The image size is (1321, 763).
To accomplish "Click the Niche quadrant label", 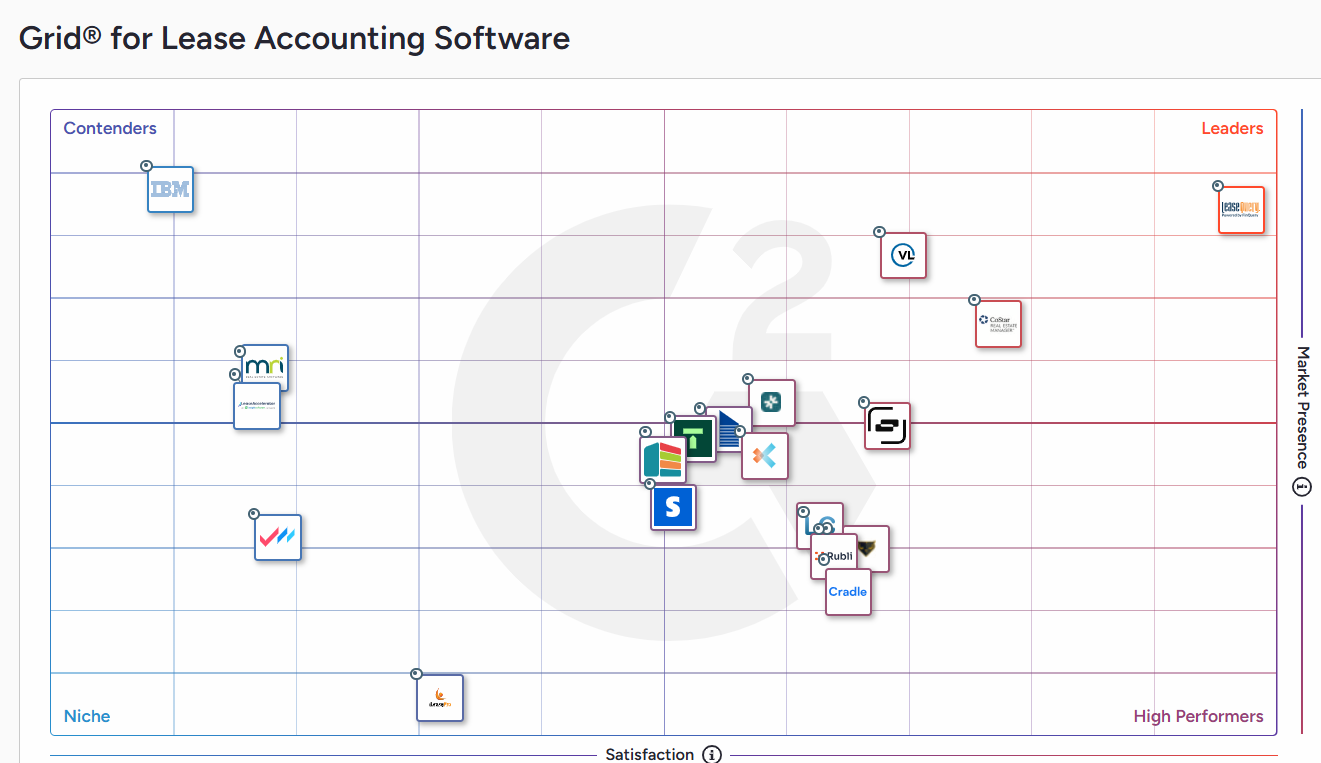I will (87, 716).
